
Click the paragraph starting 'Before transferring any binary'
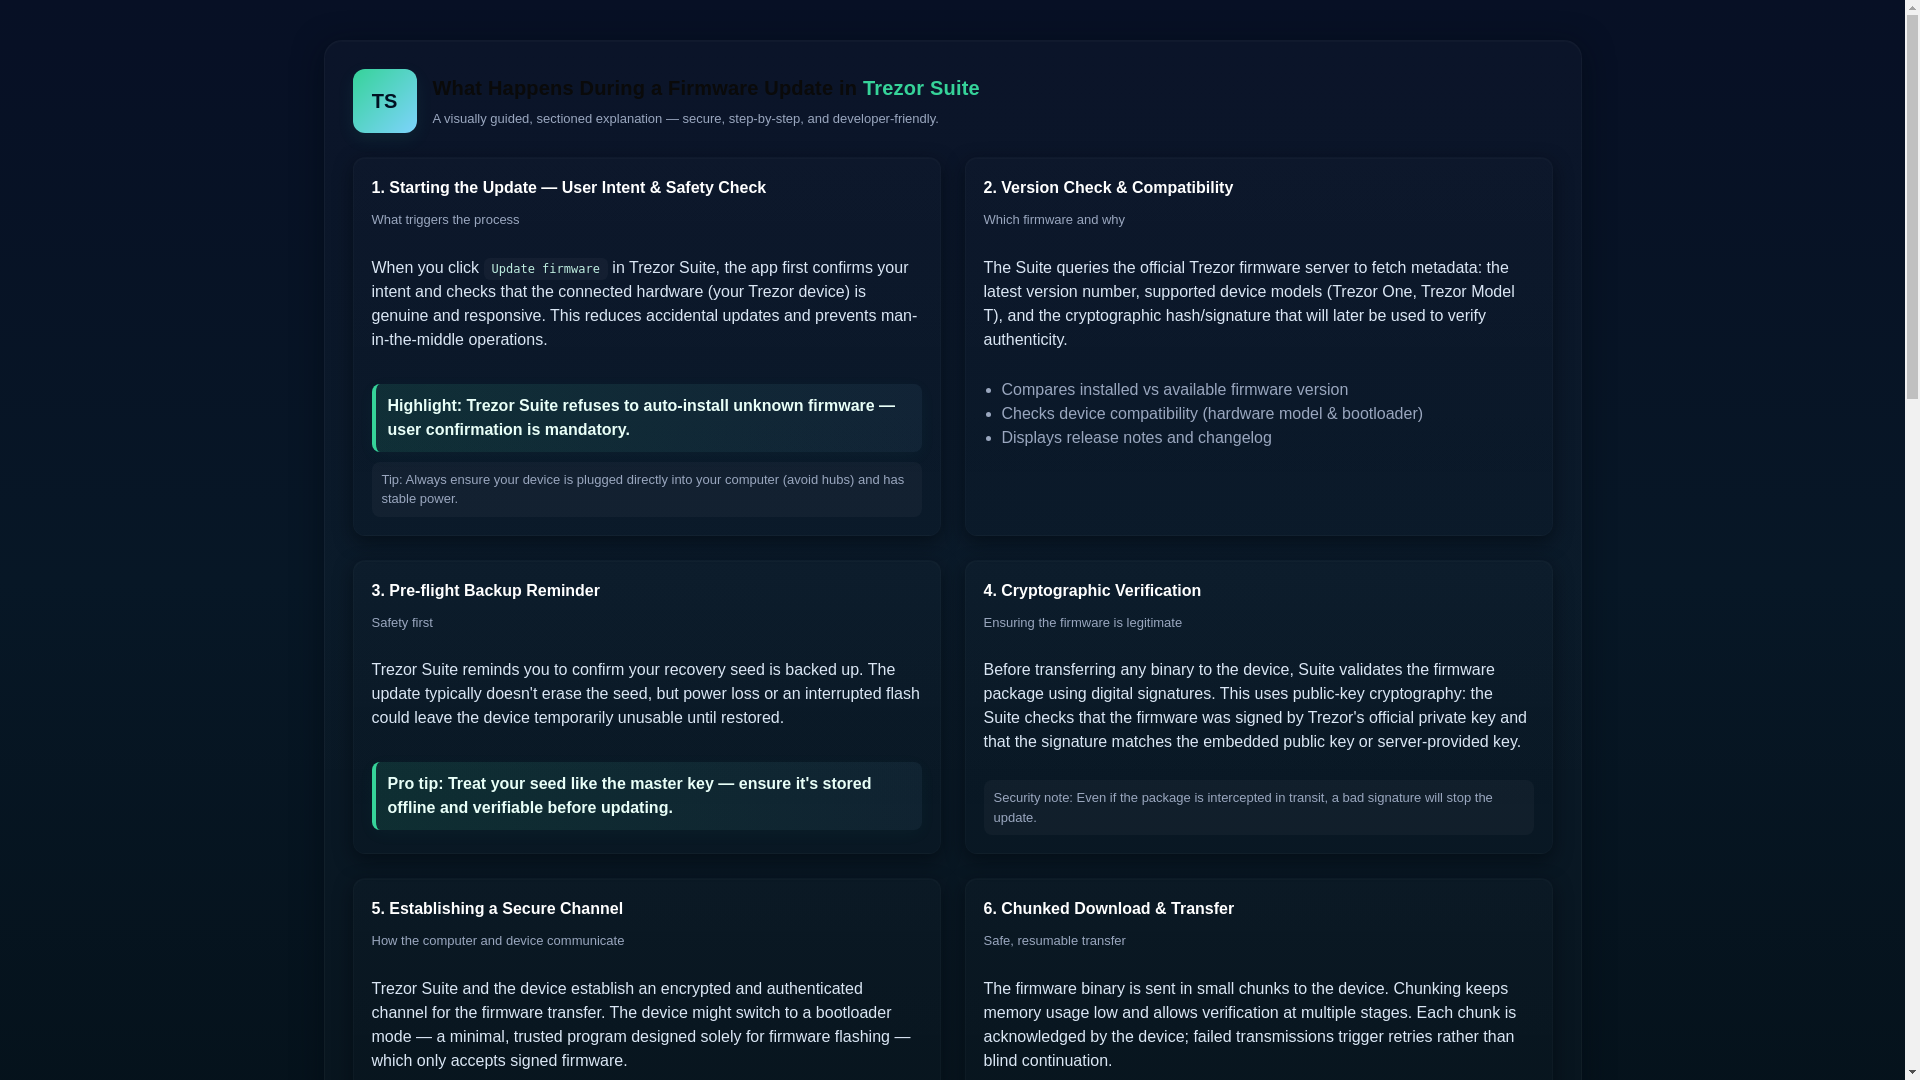click(x=1258, y=706)
